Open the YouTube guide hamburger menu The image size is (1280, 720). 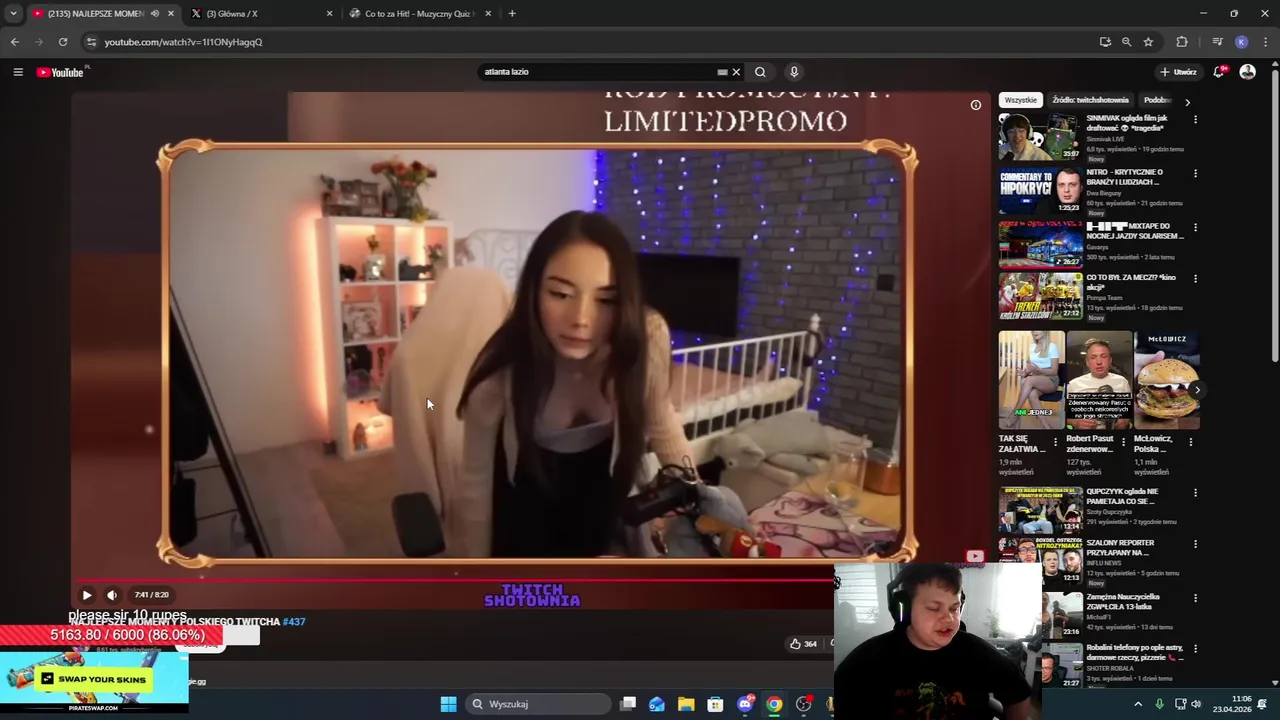pos(17,72)
